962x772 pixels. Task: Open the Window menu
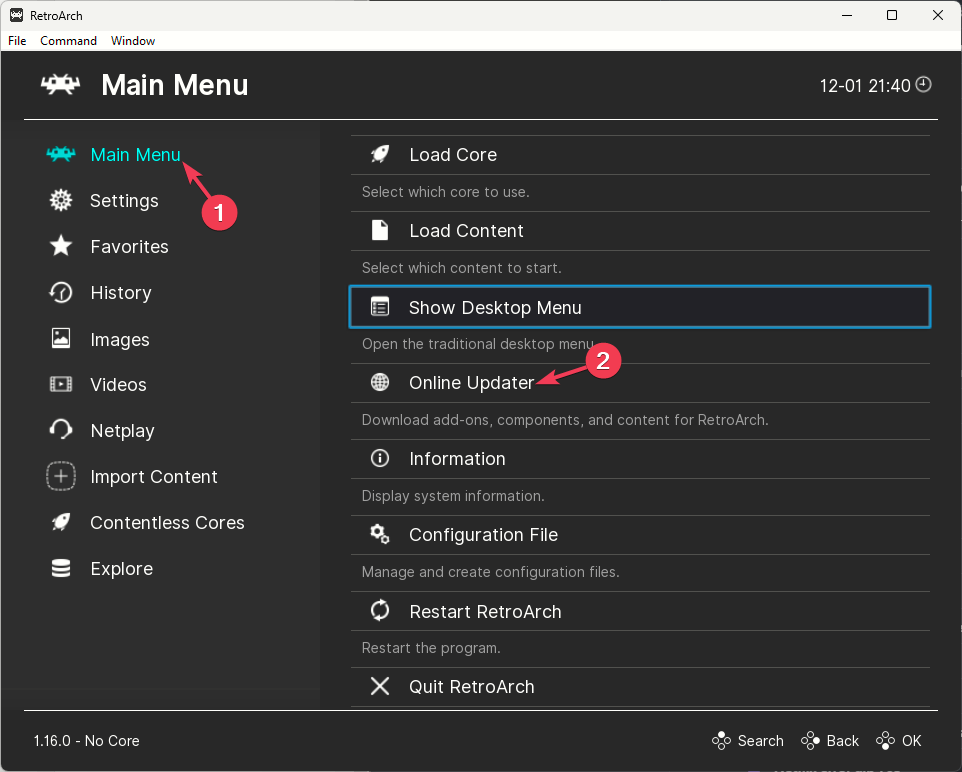point(133,41)
